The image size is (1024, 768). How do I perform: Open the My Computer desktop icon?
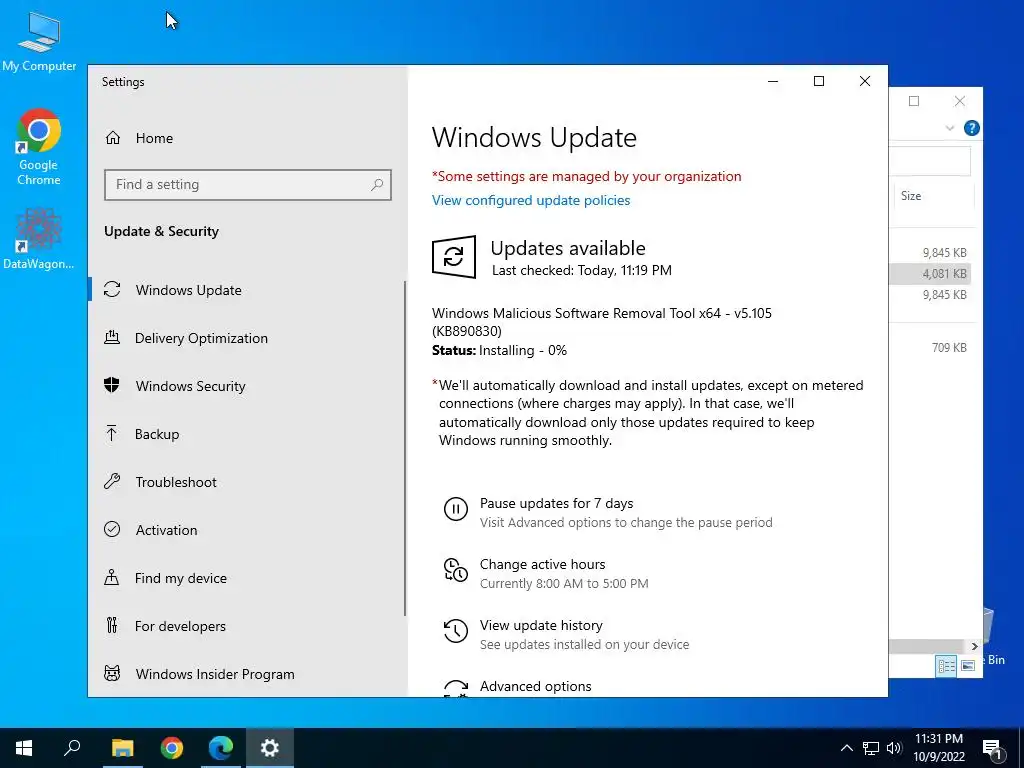click(x=39, y=42)
